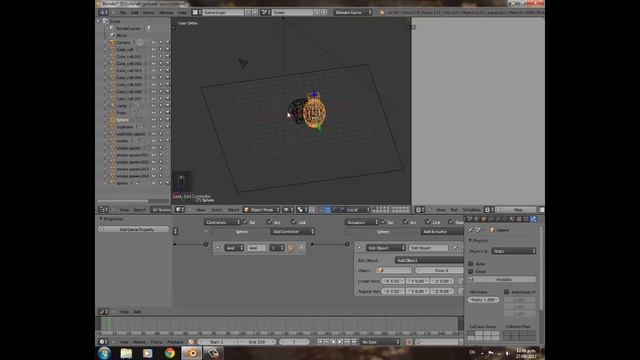Viewport: 640px width, 360px height.
Task: Add a new screen layout with plus button
Action: 248,12
